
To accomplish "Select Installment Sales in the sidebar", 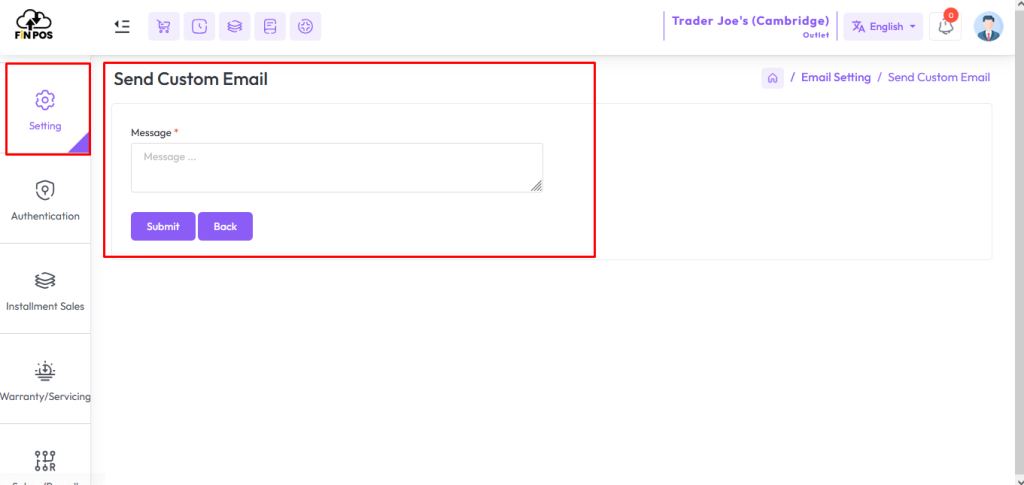I will click(x=45, y=290).
